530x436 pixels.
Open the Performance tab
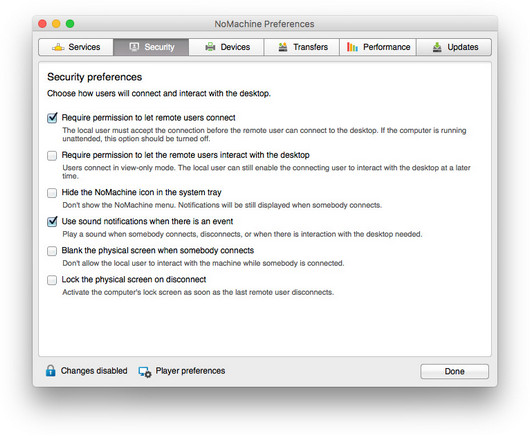378,47
